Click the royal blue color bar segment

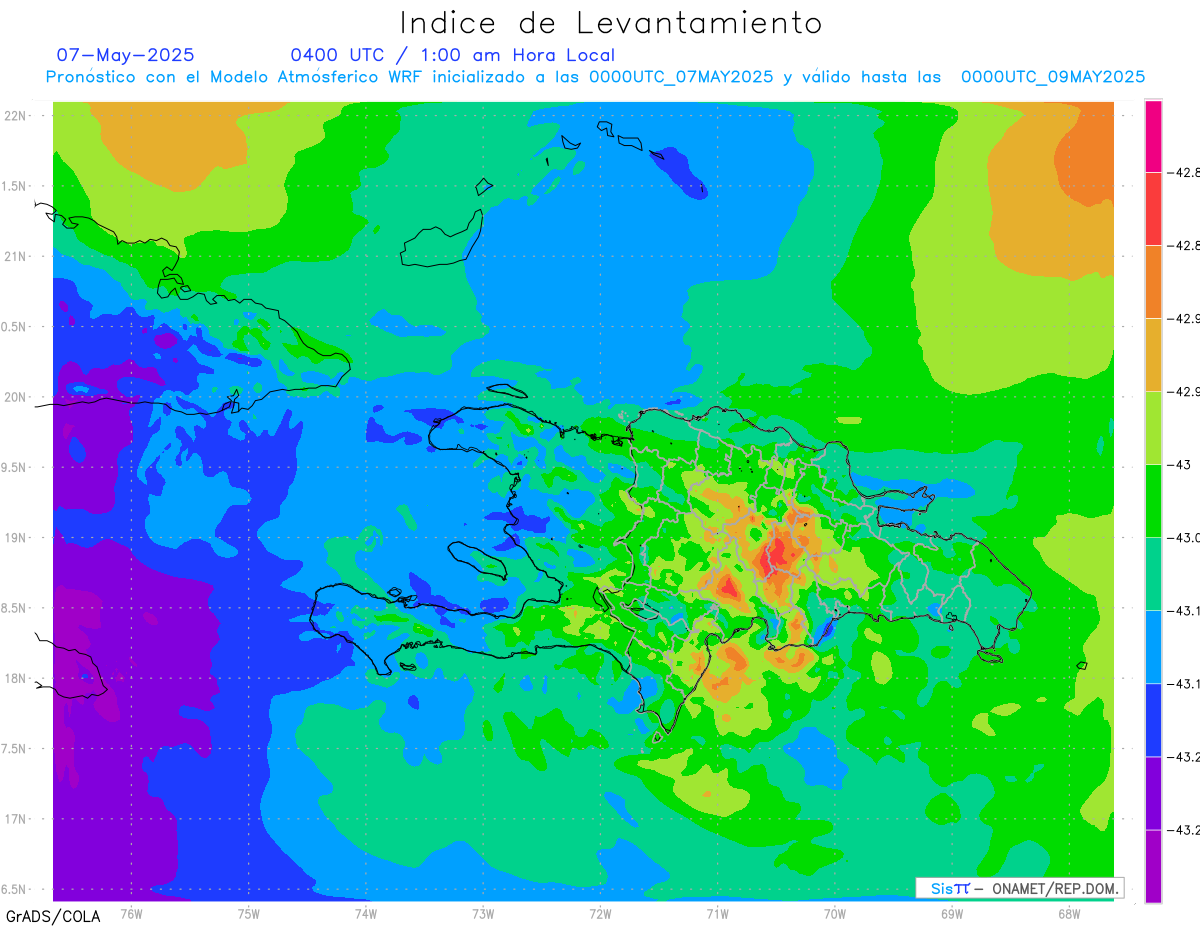click(1153, 720)
